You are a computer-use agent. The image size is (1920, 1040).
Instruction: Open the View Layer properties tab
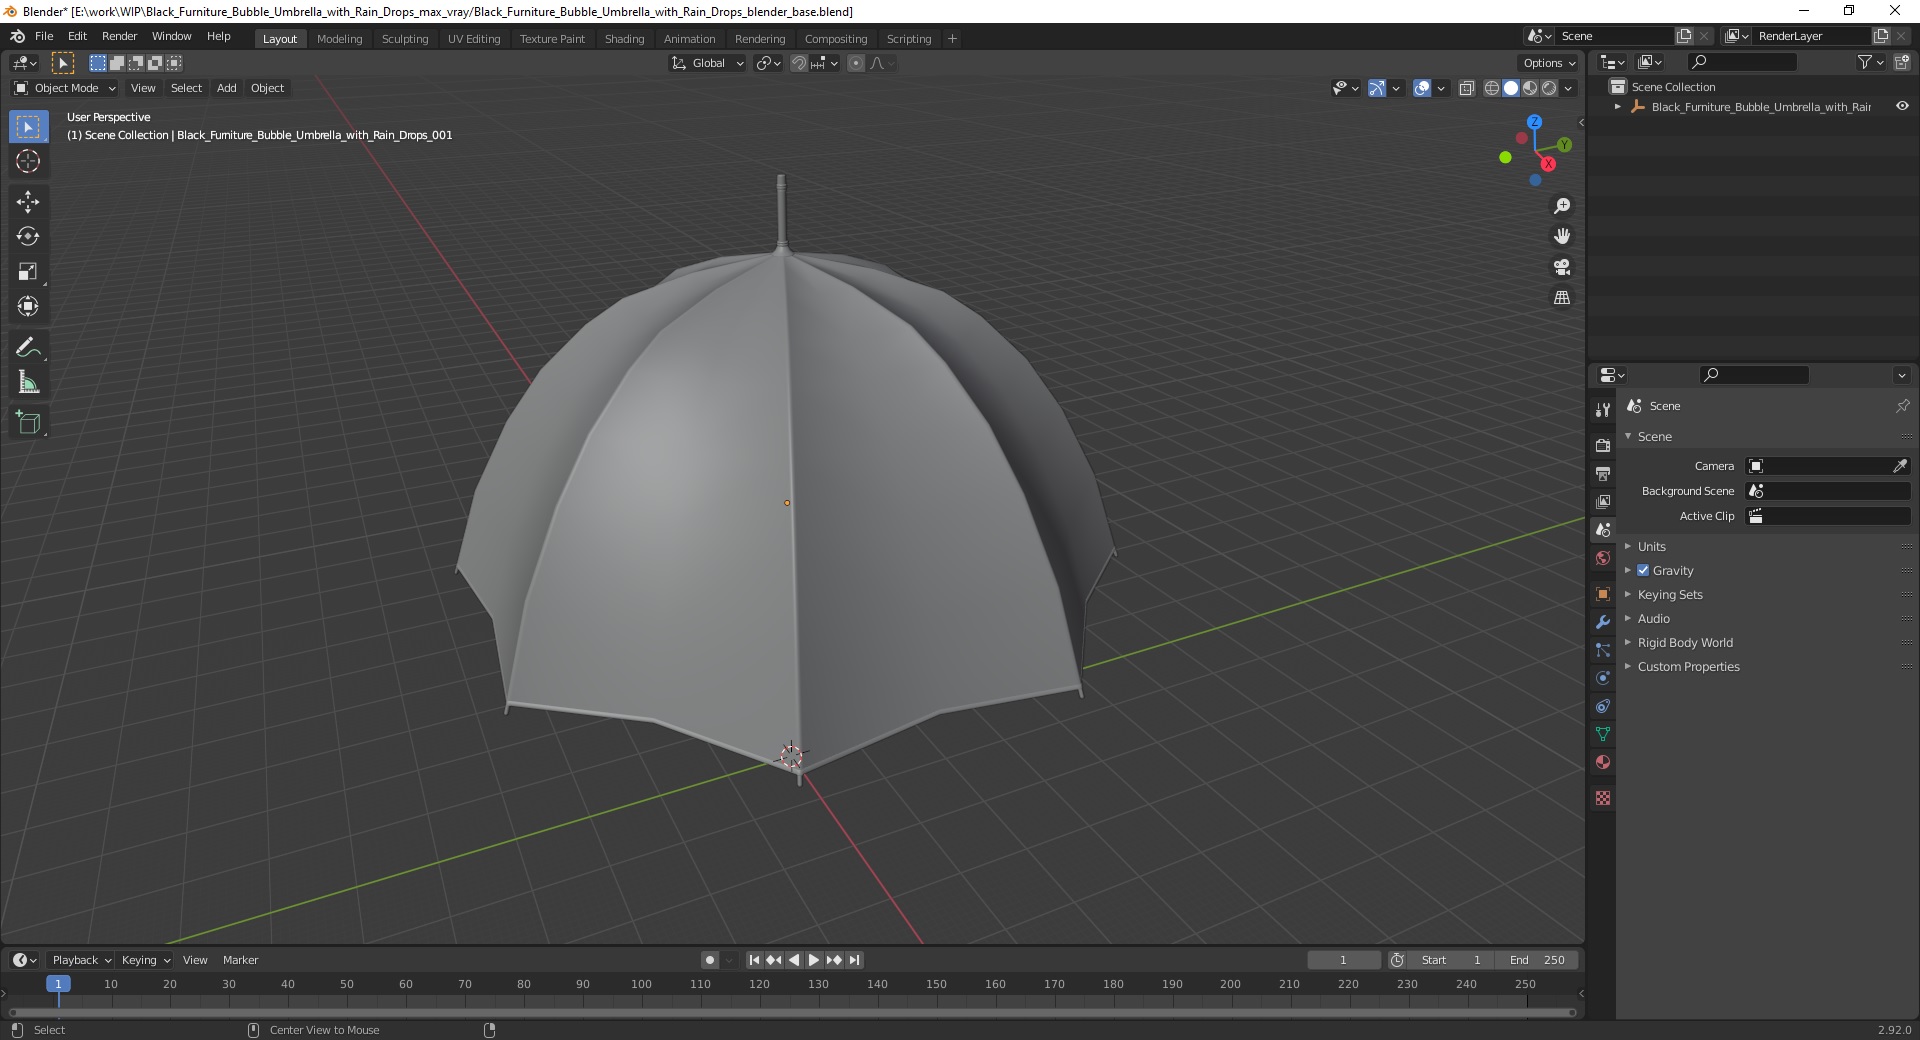(x=1603, y=501)
